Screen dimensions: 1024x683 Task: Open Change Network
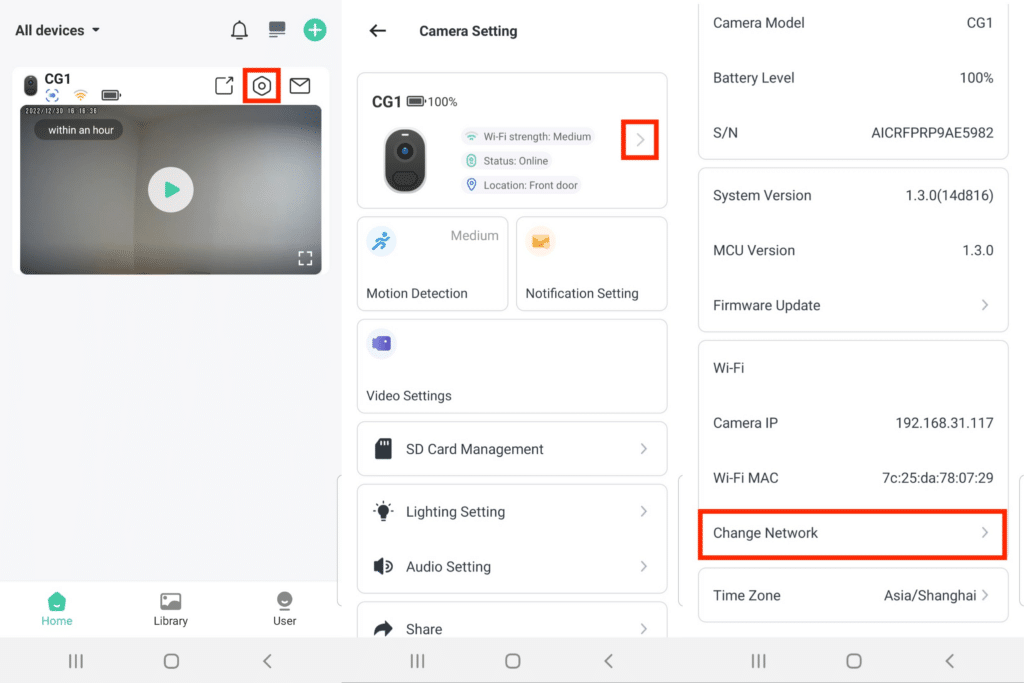tap(853, 533)
